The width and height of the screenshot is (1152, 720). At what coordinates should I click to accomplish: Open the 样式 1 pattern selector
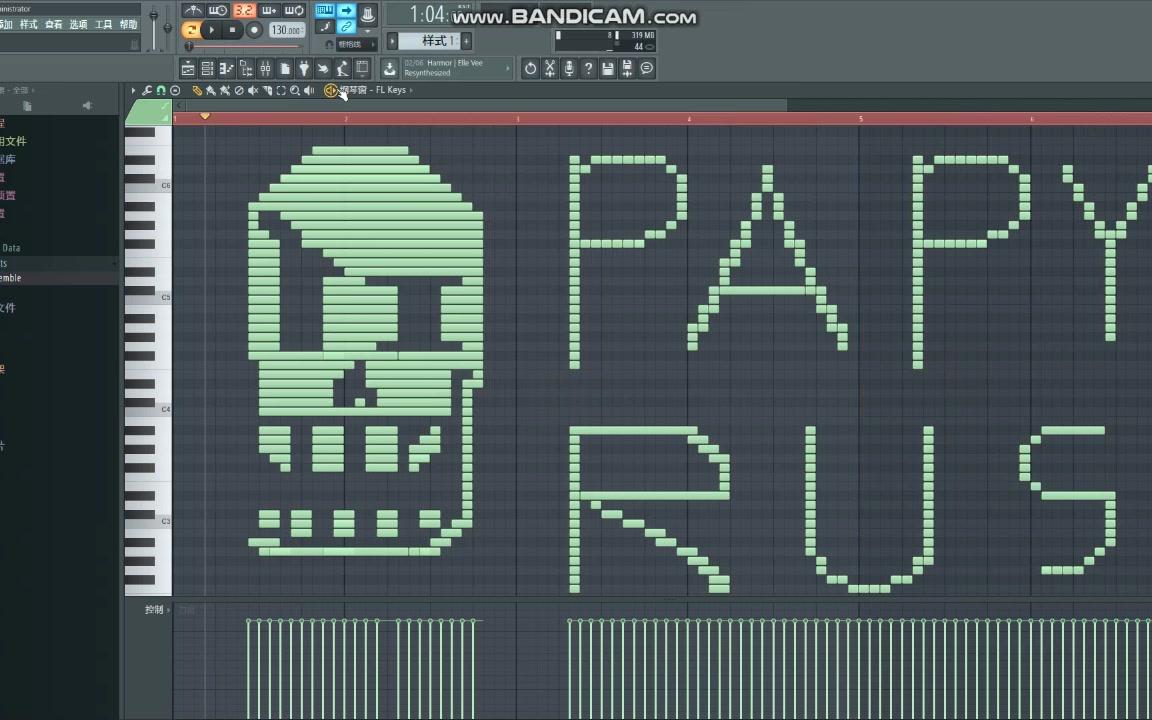[x=430, y=41]
